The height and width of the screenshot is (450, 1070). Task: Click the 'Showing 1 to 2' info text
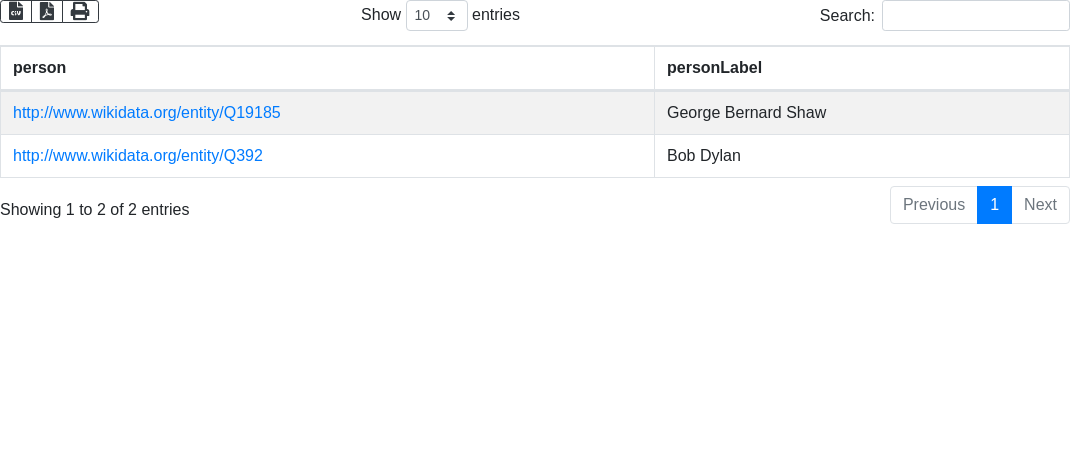click(94, 210)
